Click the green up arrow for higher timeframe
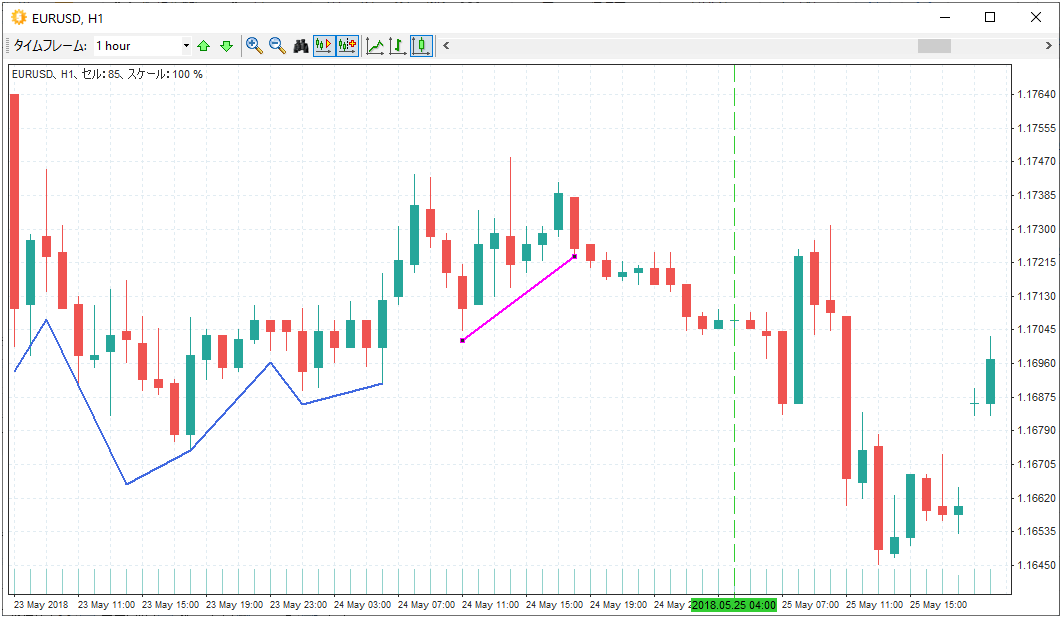1064x620 pixels. 204,46
